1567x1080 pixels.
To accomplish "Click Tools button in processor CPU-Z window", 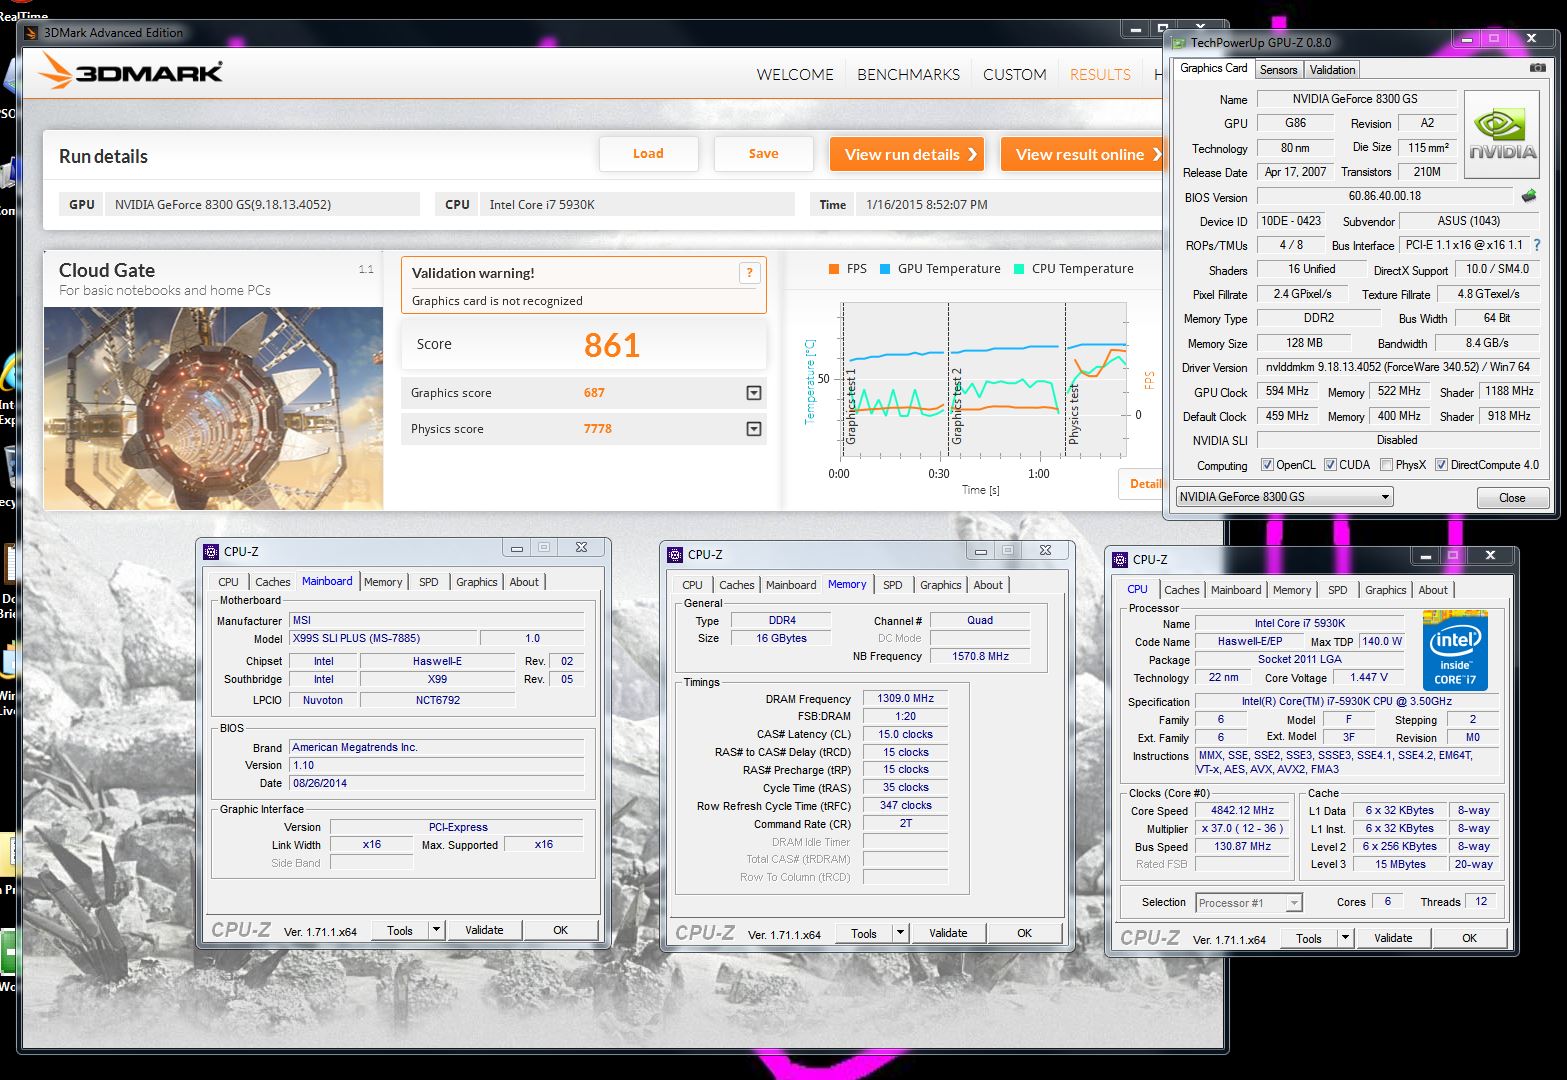I will click(1308, 938).
